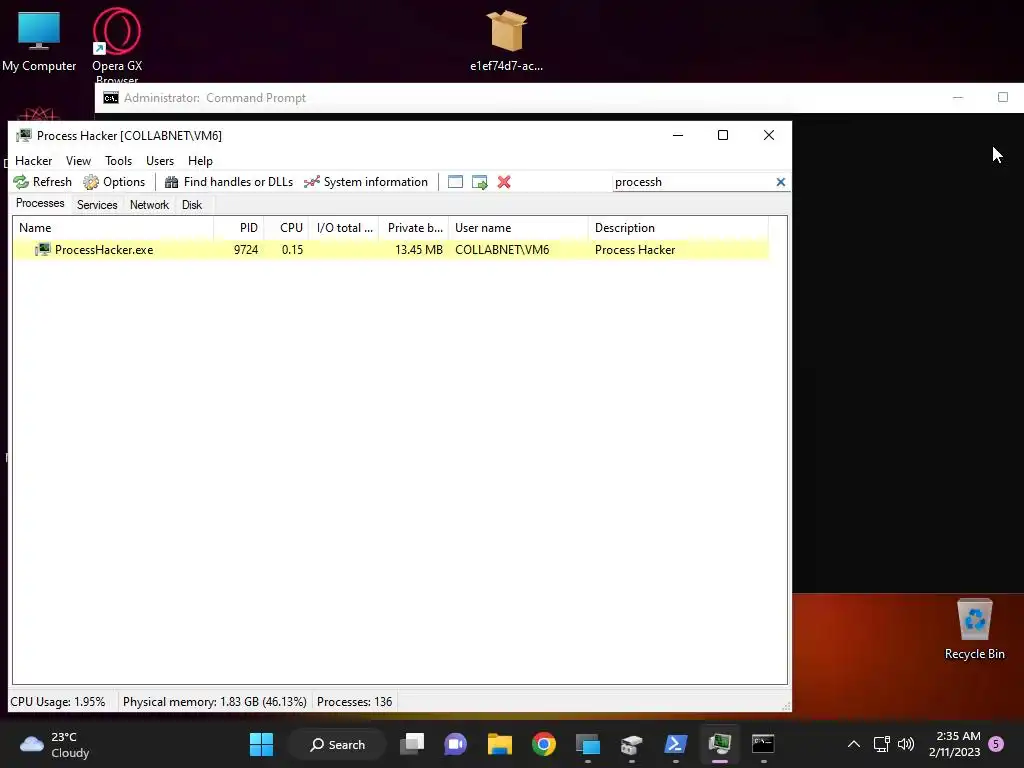Screen dimensions: 1024x768
Task: Click the Physical memory status bar entry
Action: 214,702
